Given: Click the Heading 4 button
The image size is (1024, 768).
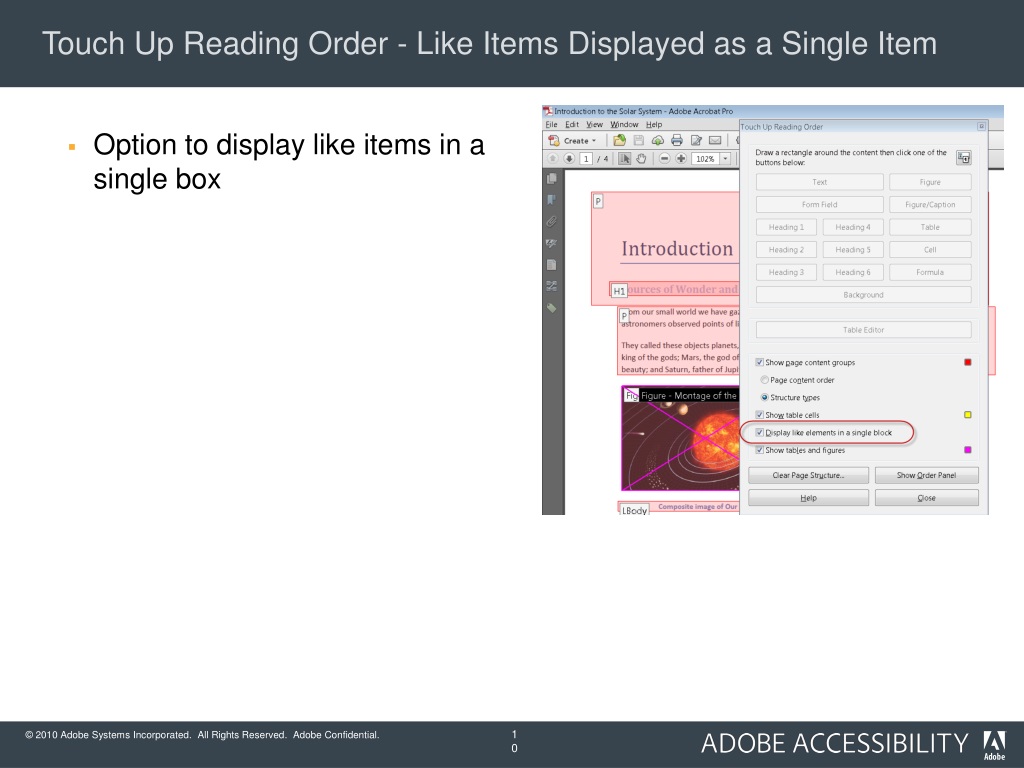Looking at the screenshot, I should point(853,227).
